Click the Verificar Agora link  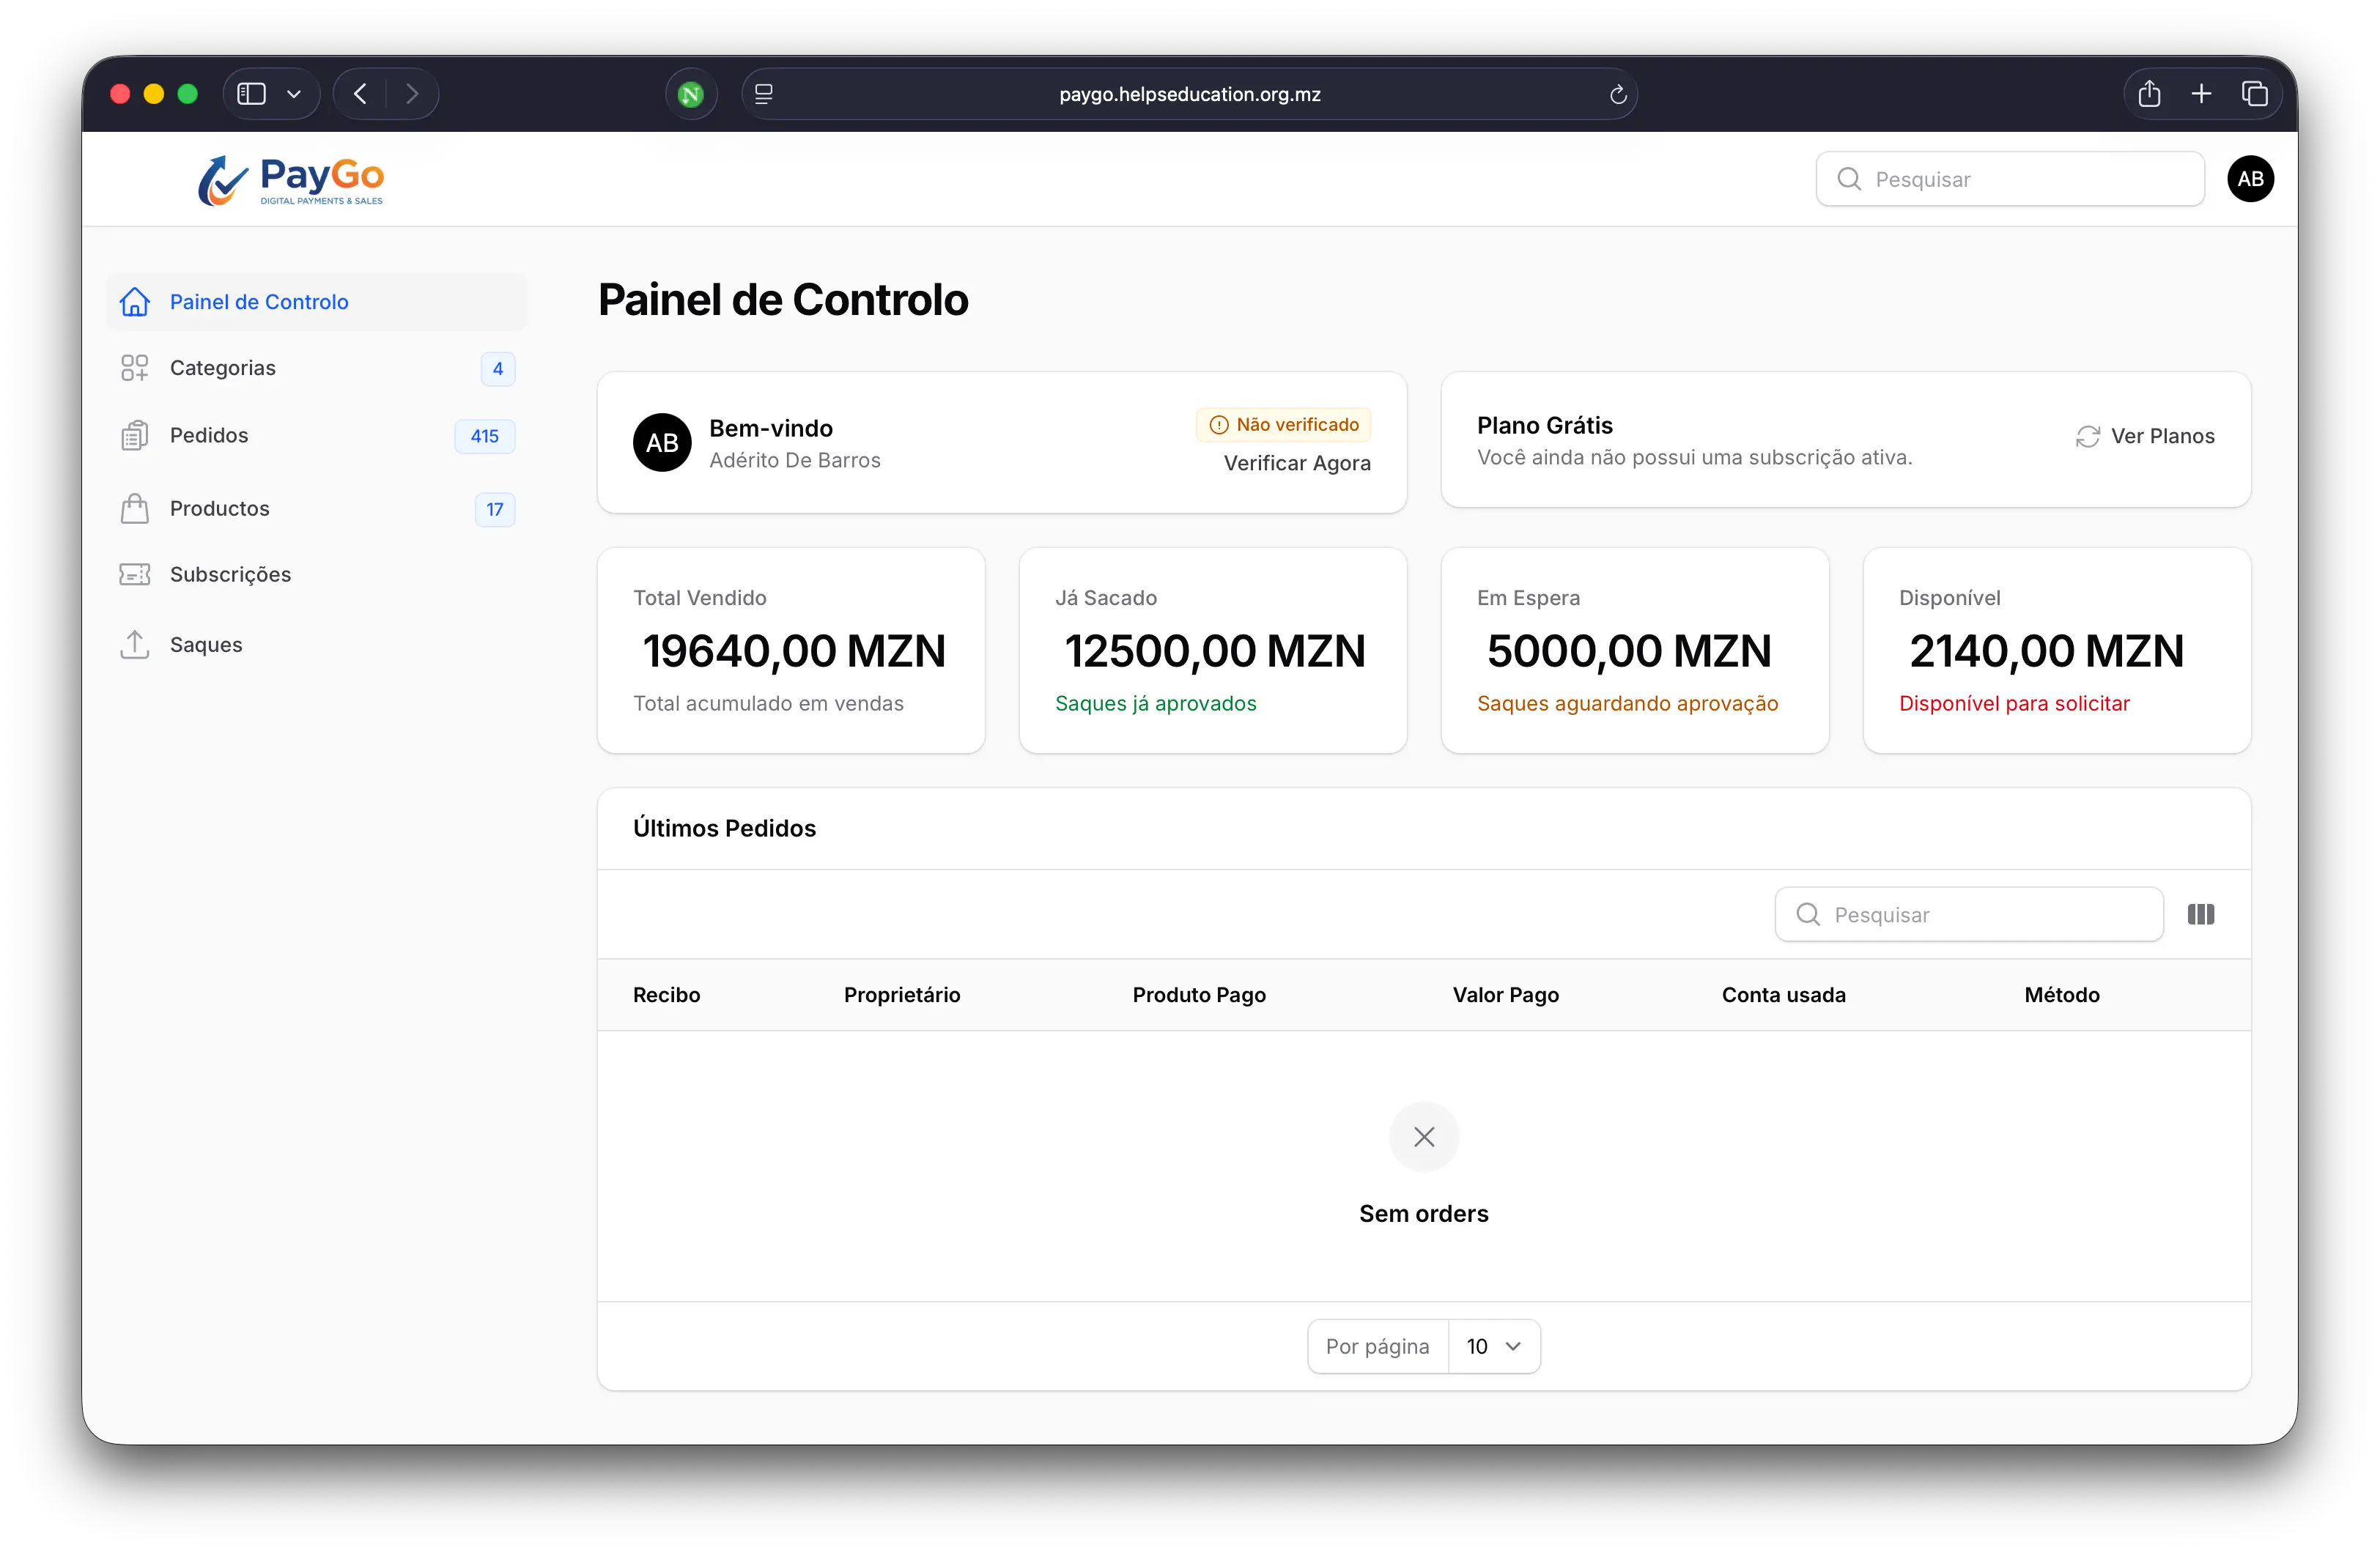pos(1296,463)
